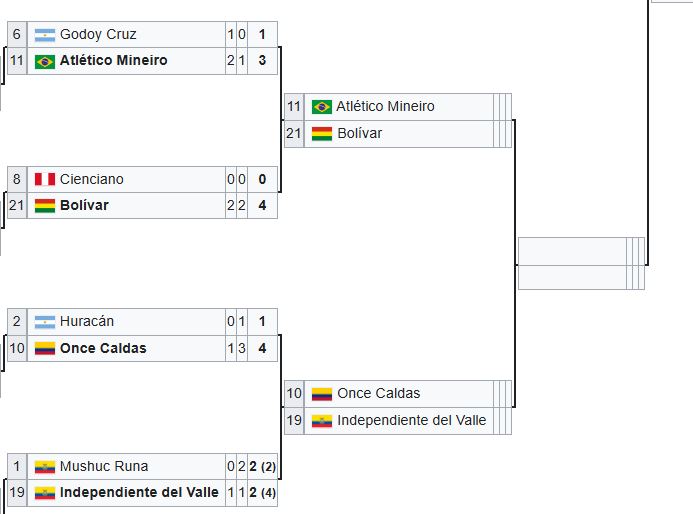This screenshot has width=693, height=514.
Task: Click the empty top semifinal team slot
Action: (x=572, y=250)
